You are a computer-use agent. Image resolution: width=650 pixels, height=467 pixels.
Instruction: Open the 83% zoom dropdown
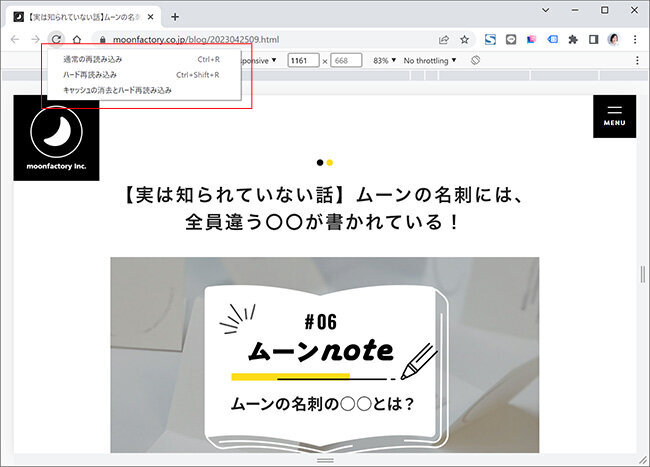pyautogui.click(x=384, y=60)
